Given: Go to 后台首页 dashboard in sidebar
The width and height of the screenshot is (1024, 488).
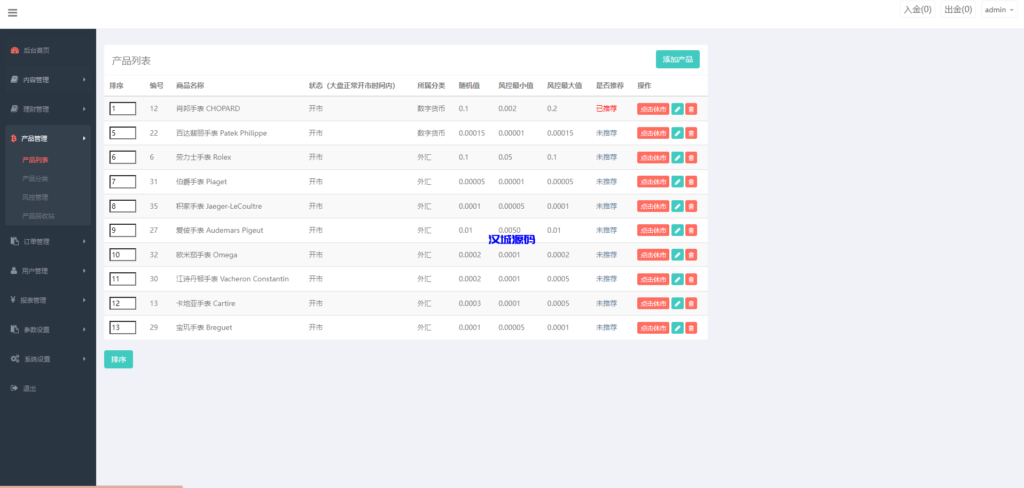Looking at the screenshot, I should [48, 50].
